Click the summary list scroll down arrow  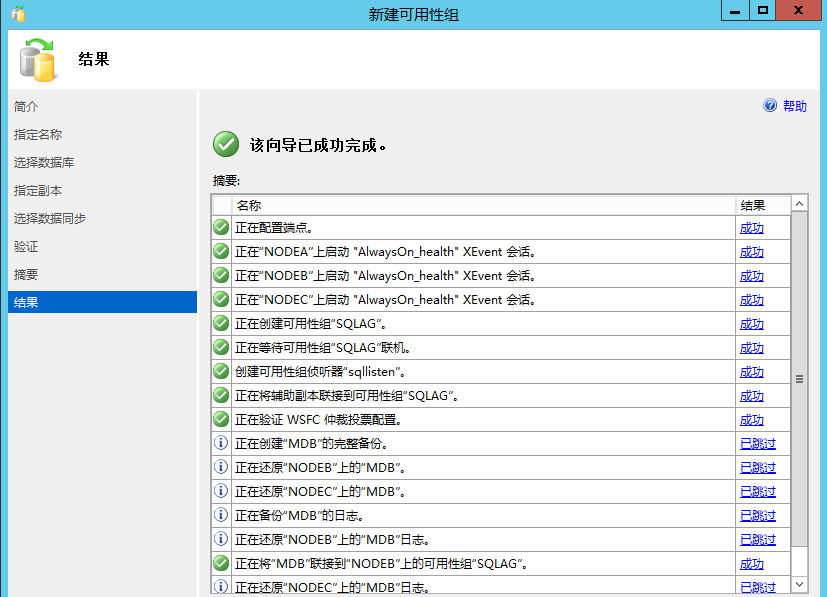tap(800, 584)
